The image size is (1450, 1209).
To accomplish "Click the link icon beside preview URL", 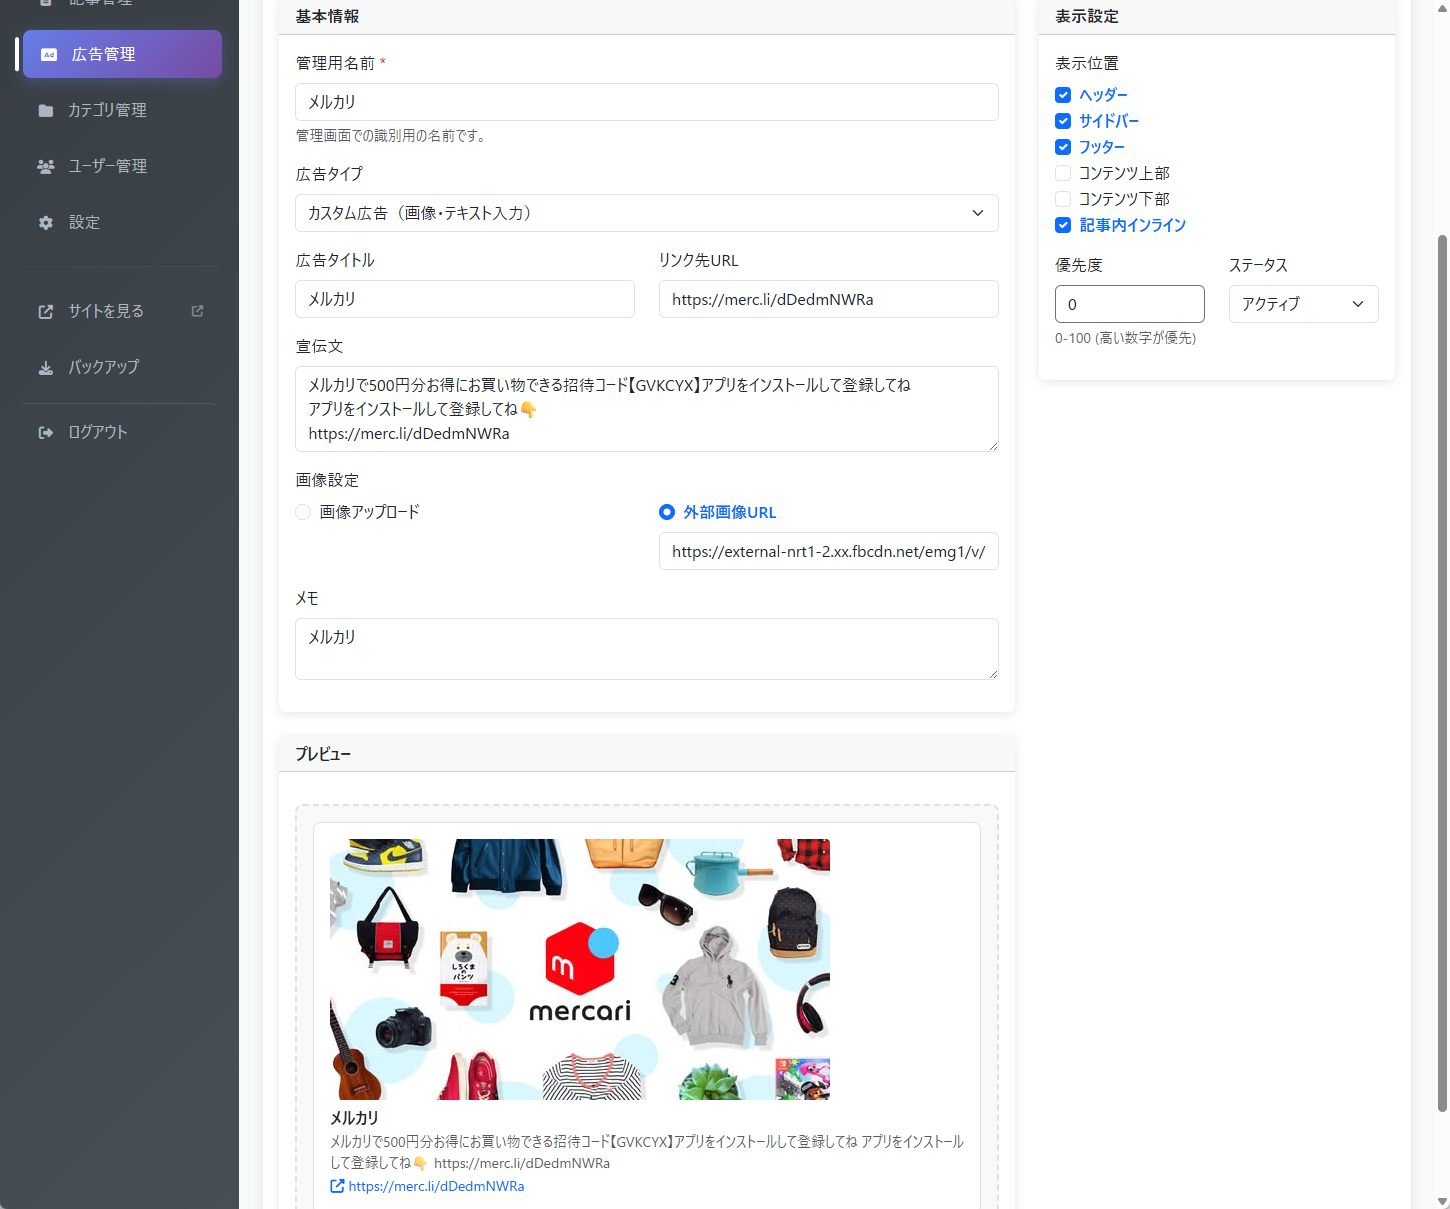I will click(x=338, y=1186).
